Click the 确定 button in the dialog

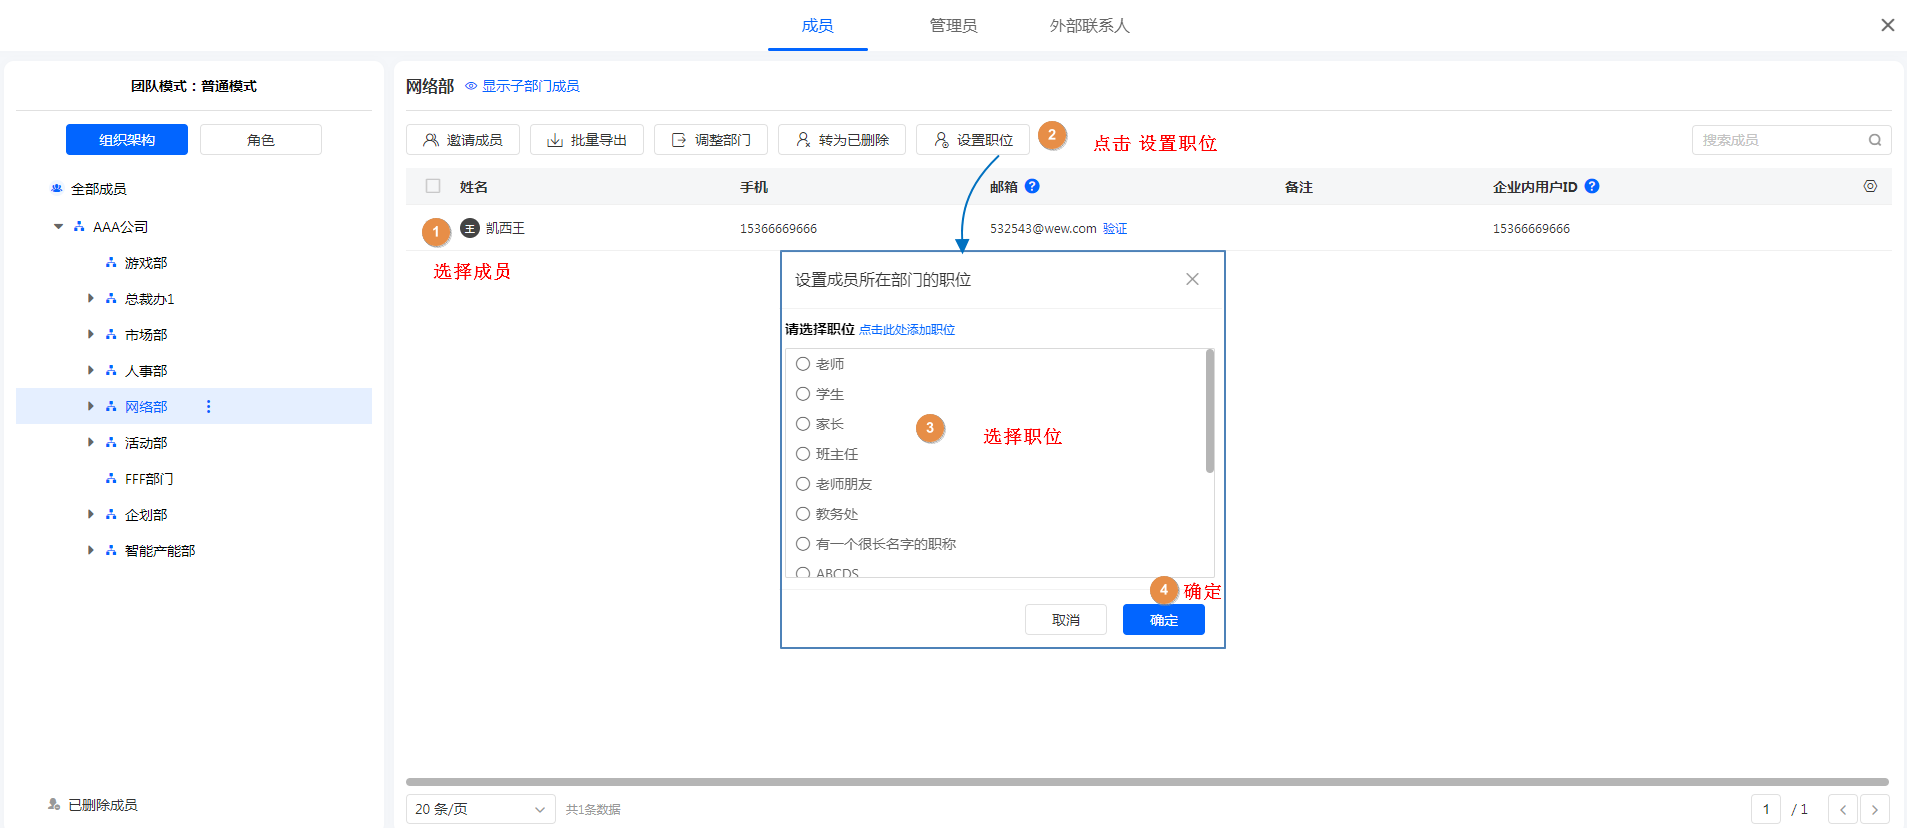[x=1163, y=620]
